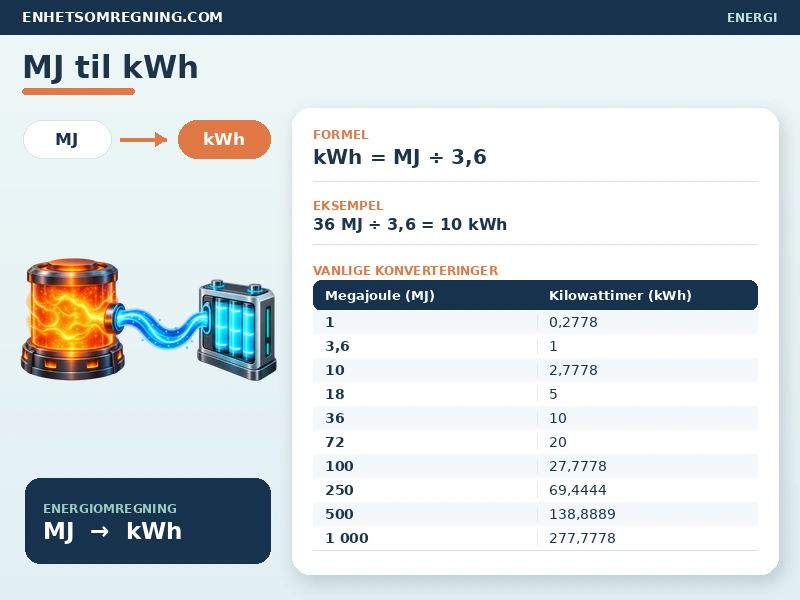Click the VANLIGE KONVERTERINGER heading

point(405,270)
